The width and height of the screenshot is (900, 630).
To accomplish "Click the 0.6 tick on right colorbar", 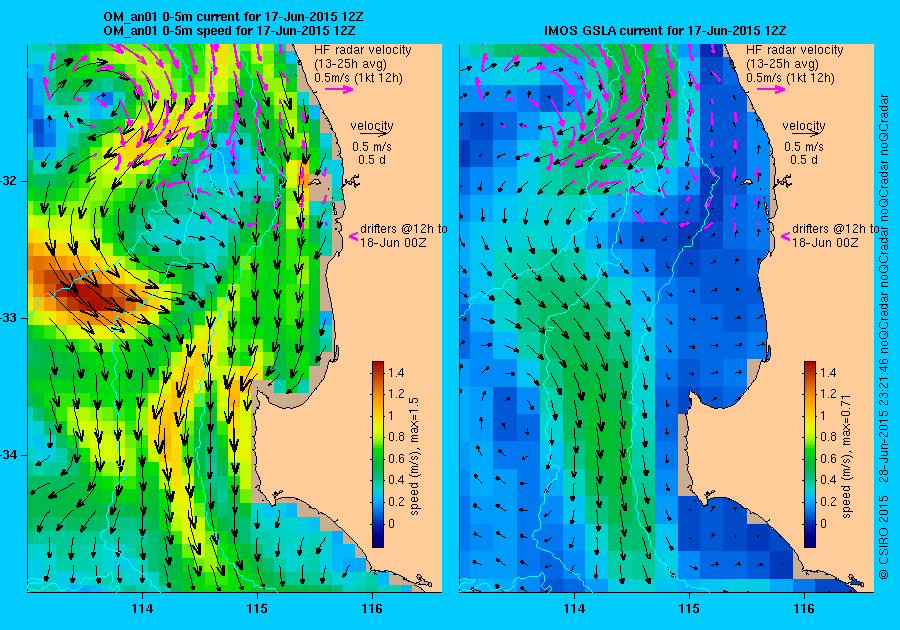I will coord(828,458).
